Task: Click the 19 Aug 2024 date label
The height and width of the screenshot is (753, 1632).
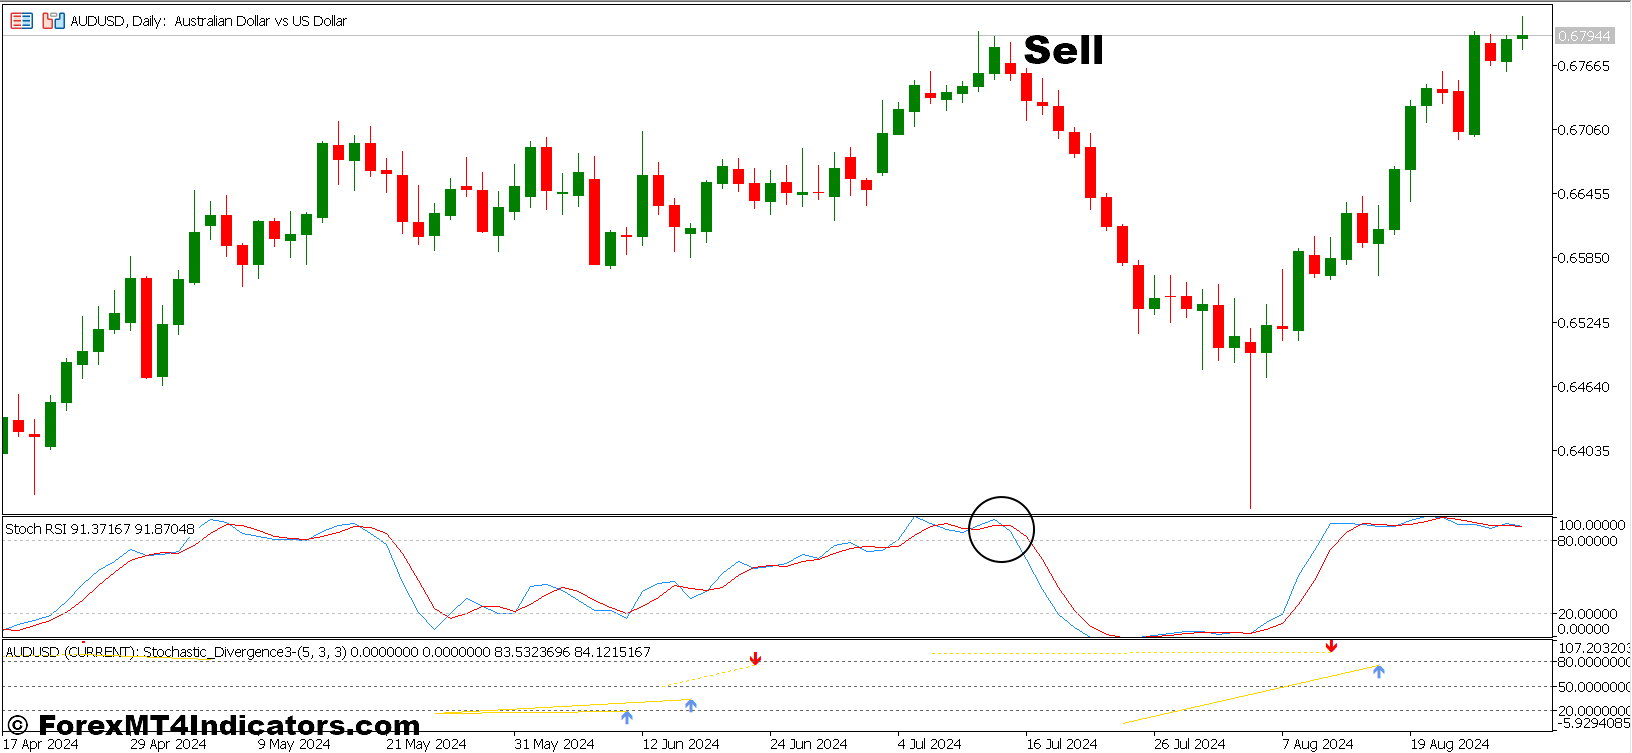Action: (1449, 744)
